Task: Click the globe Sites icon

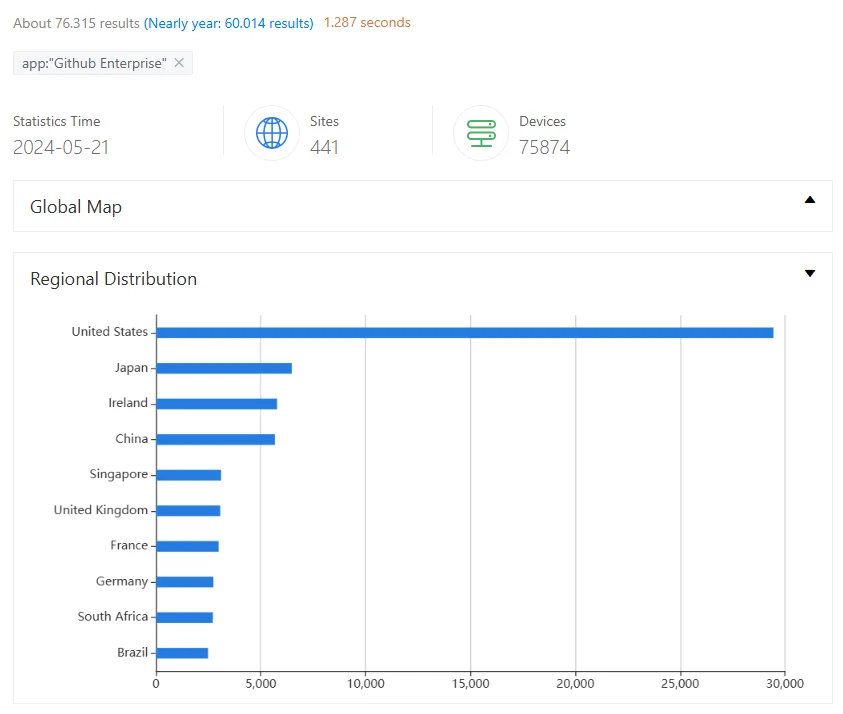Action: (x=272, y=133)
